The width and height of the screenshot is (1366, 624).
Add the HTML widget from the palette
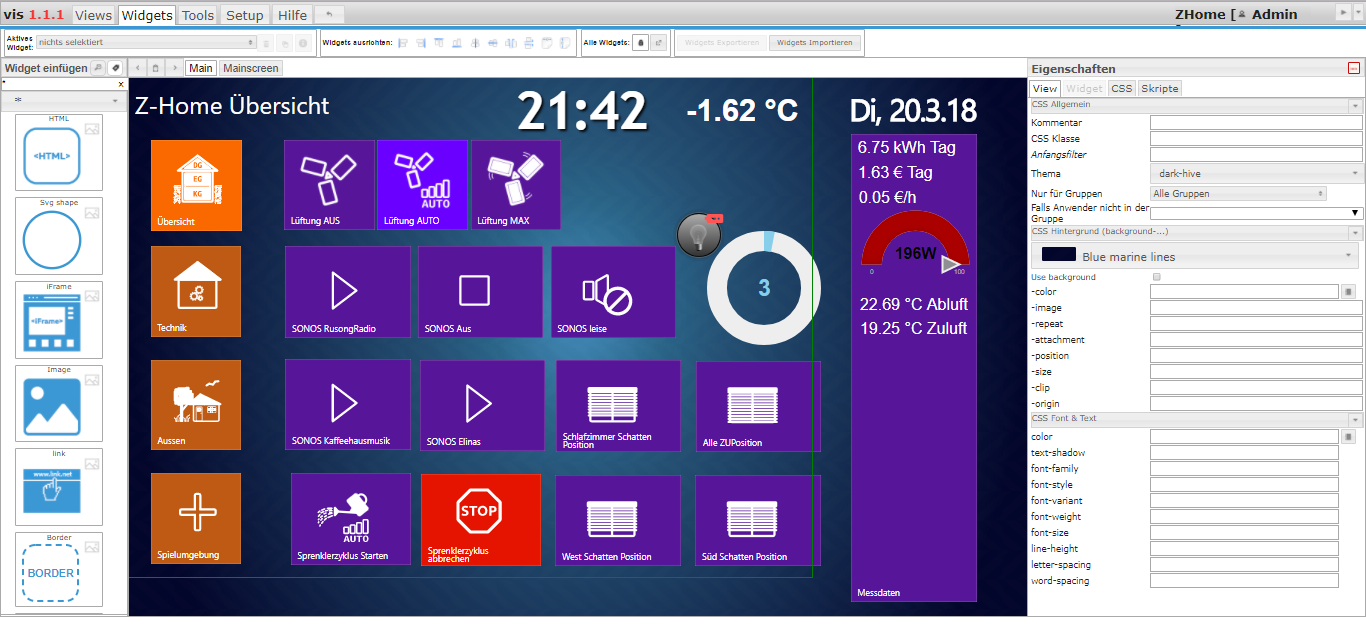[59, 152]
